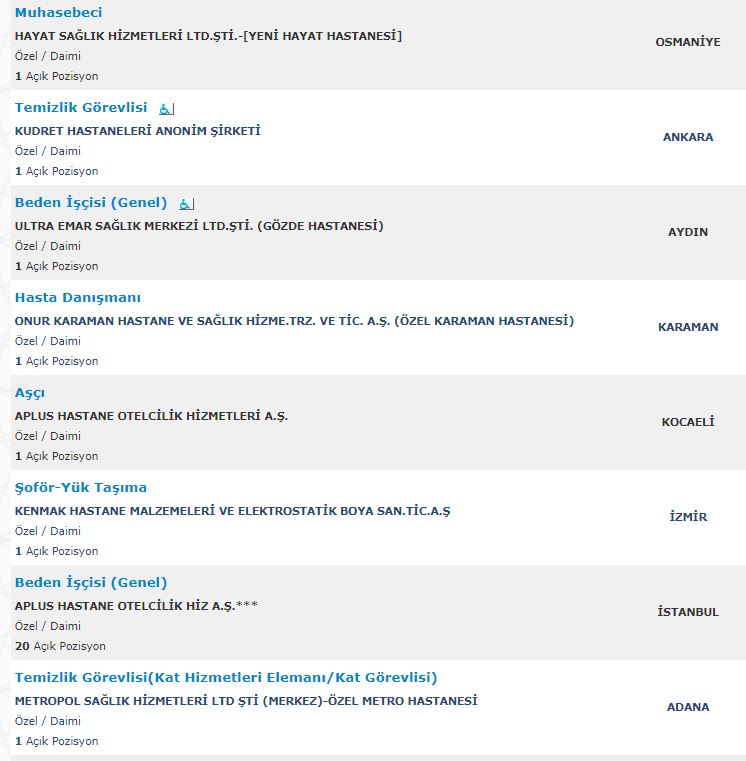
Task: Open Temizlik Görevlisi (Kat Hizmetleri Elemanı) listing
Action: pos(226,678)
